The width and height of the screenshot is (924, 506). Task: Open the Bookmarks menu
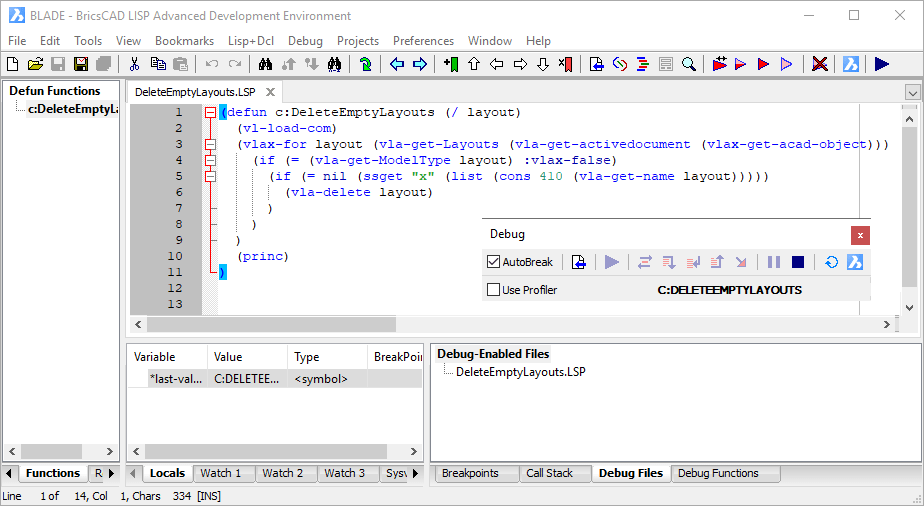point(184,41)
